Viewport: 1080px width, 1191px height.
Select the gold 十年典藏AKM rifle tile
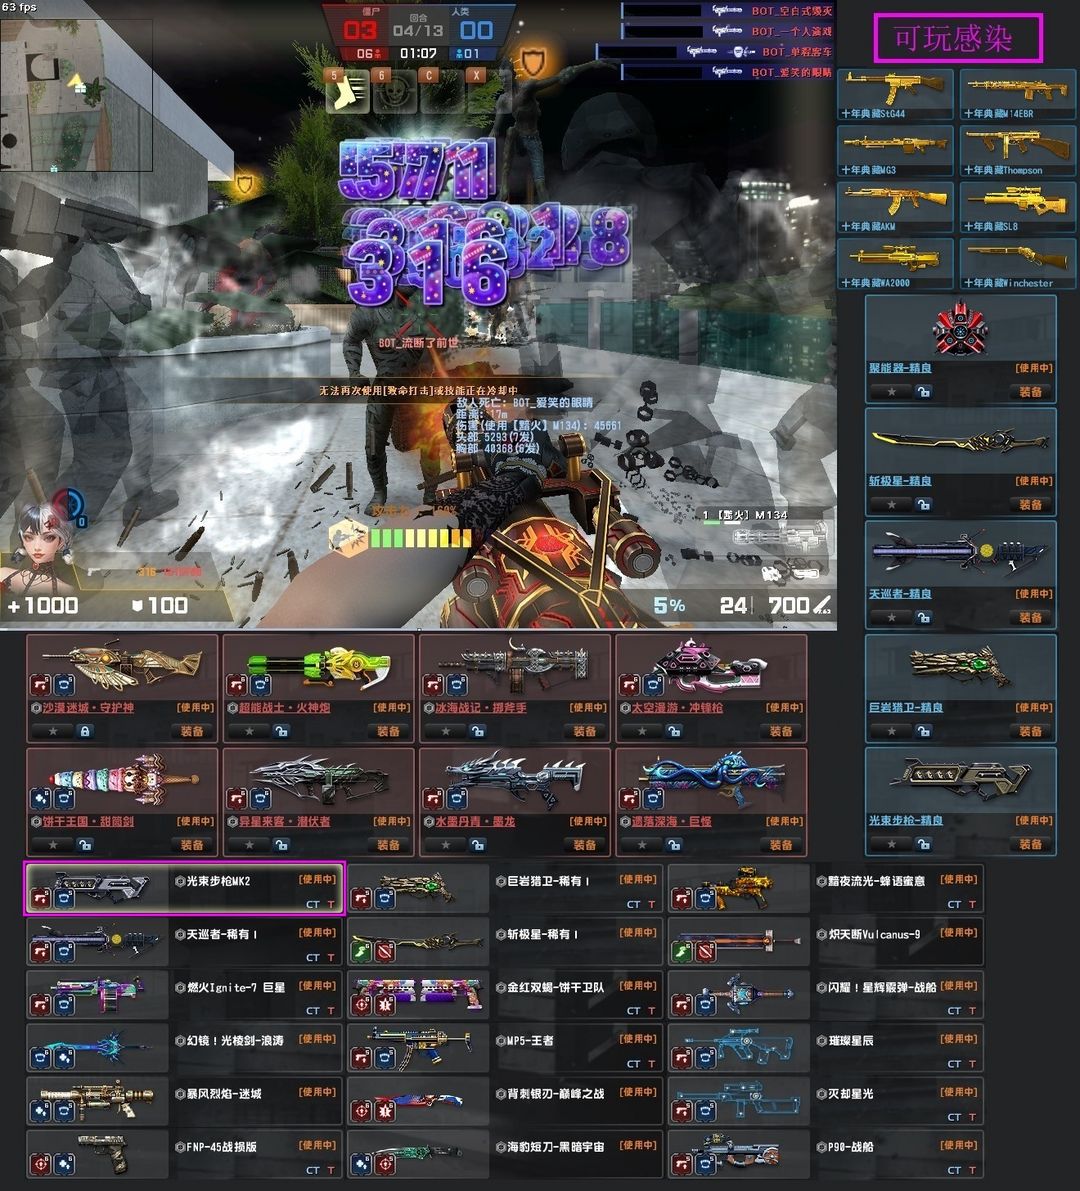click(895, 207)
